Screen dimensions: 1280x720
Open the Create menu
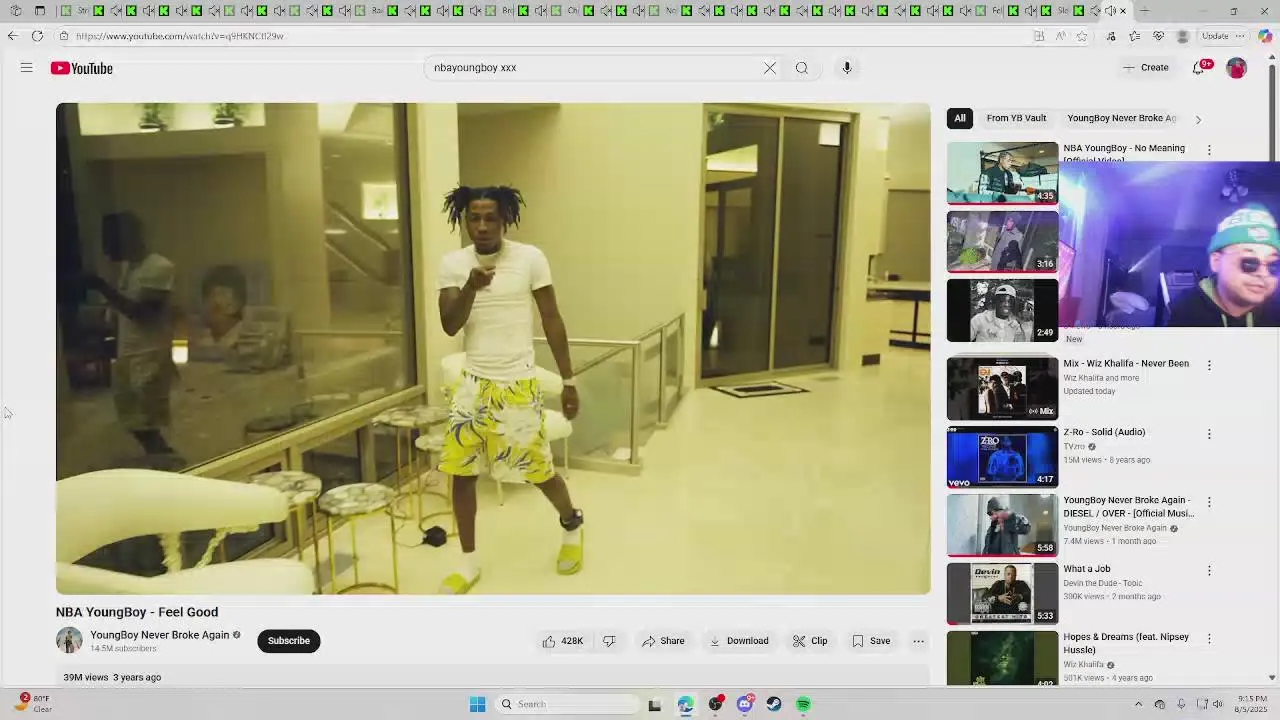tap(1146, 68)
